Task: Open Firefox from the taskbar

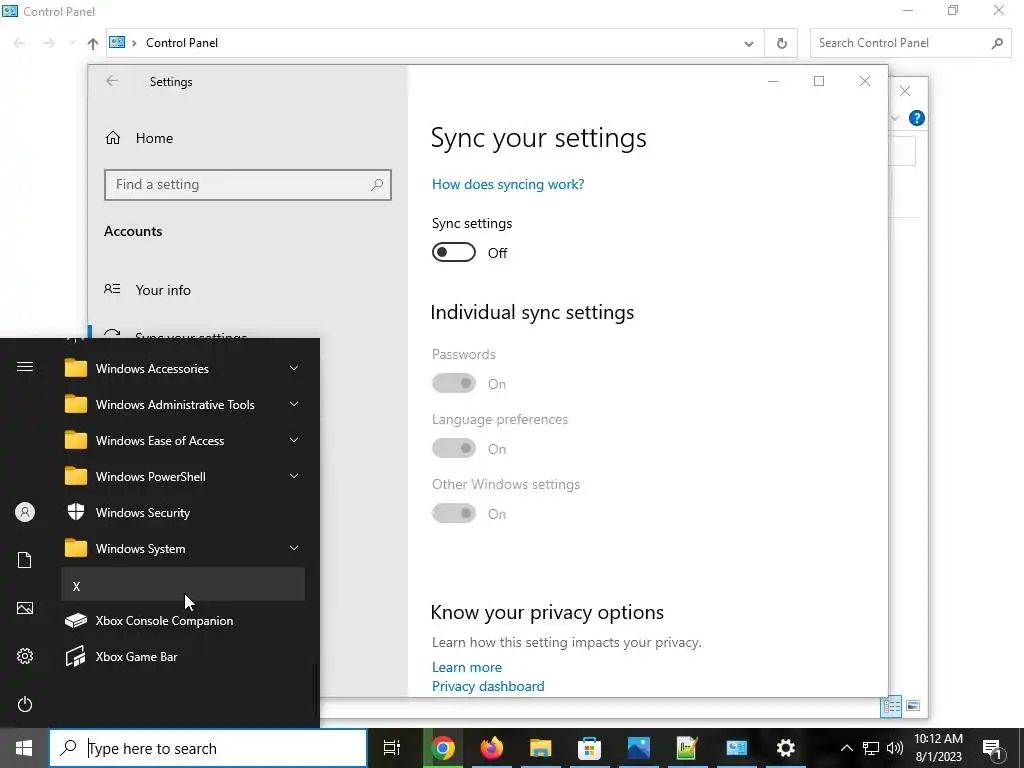Action: 492,748
